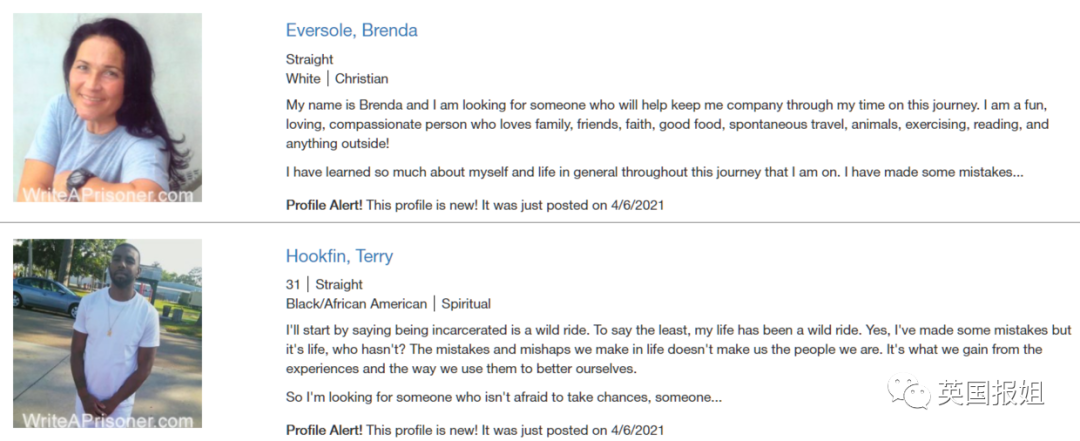Click the '31 | Straight' attribute line

[x=324, y=285]
